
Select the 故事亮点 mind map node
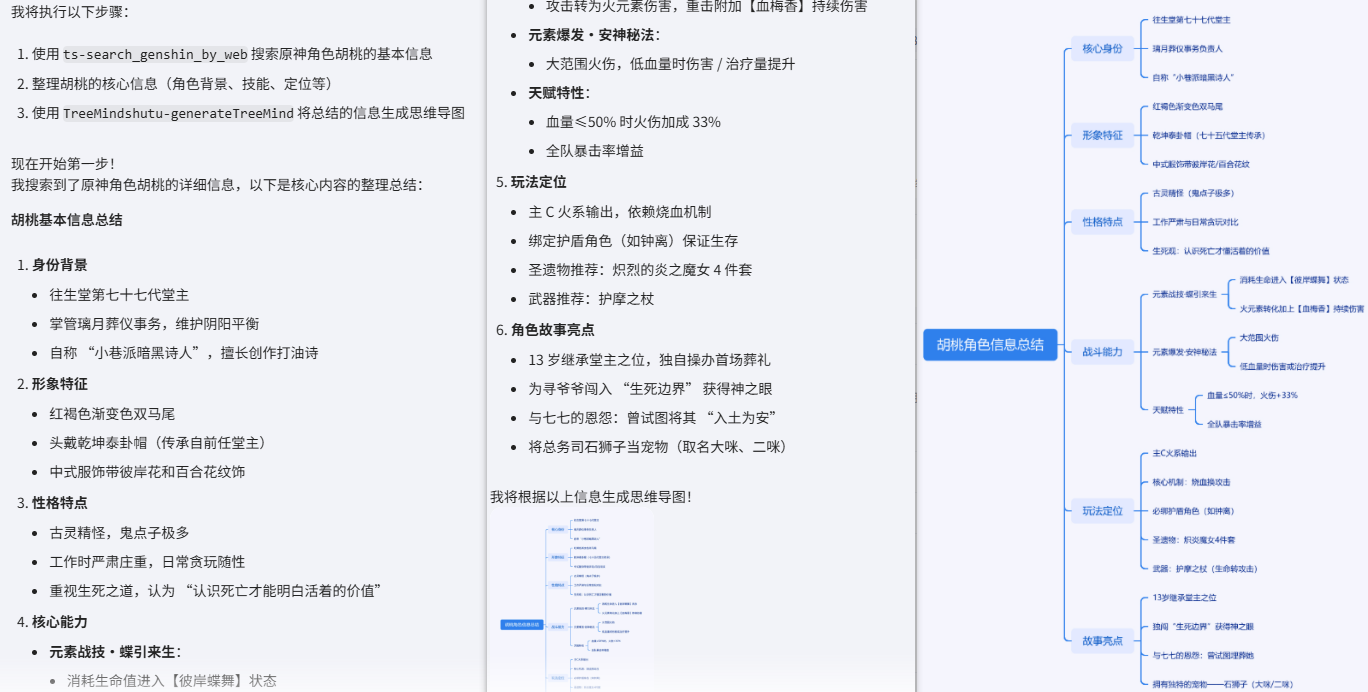1102,641
